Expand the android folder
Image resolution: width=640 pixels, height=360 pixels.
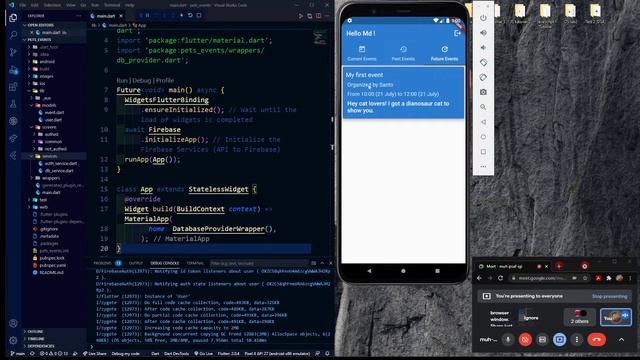(47, 62)
